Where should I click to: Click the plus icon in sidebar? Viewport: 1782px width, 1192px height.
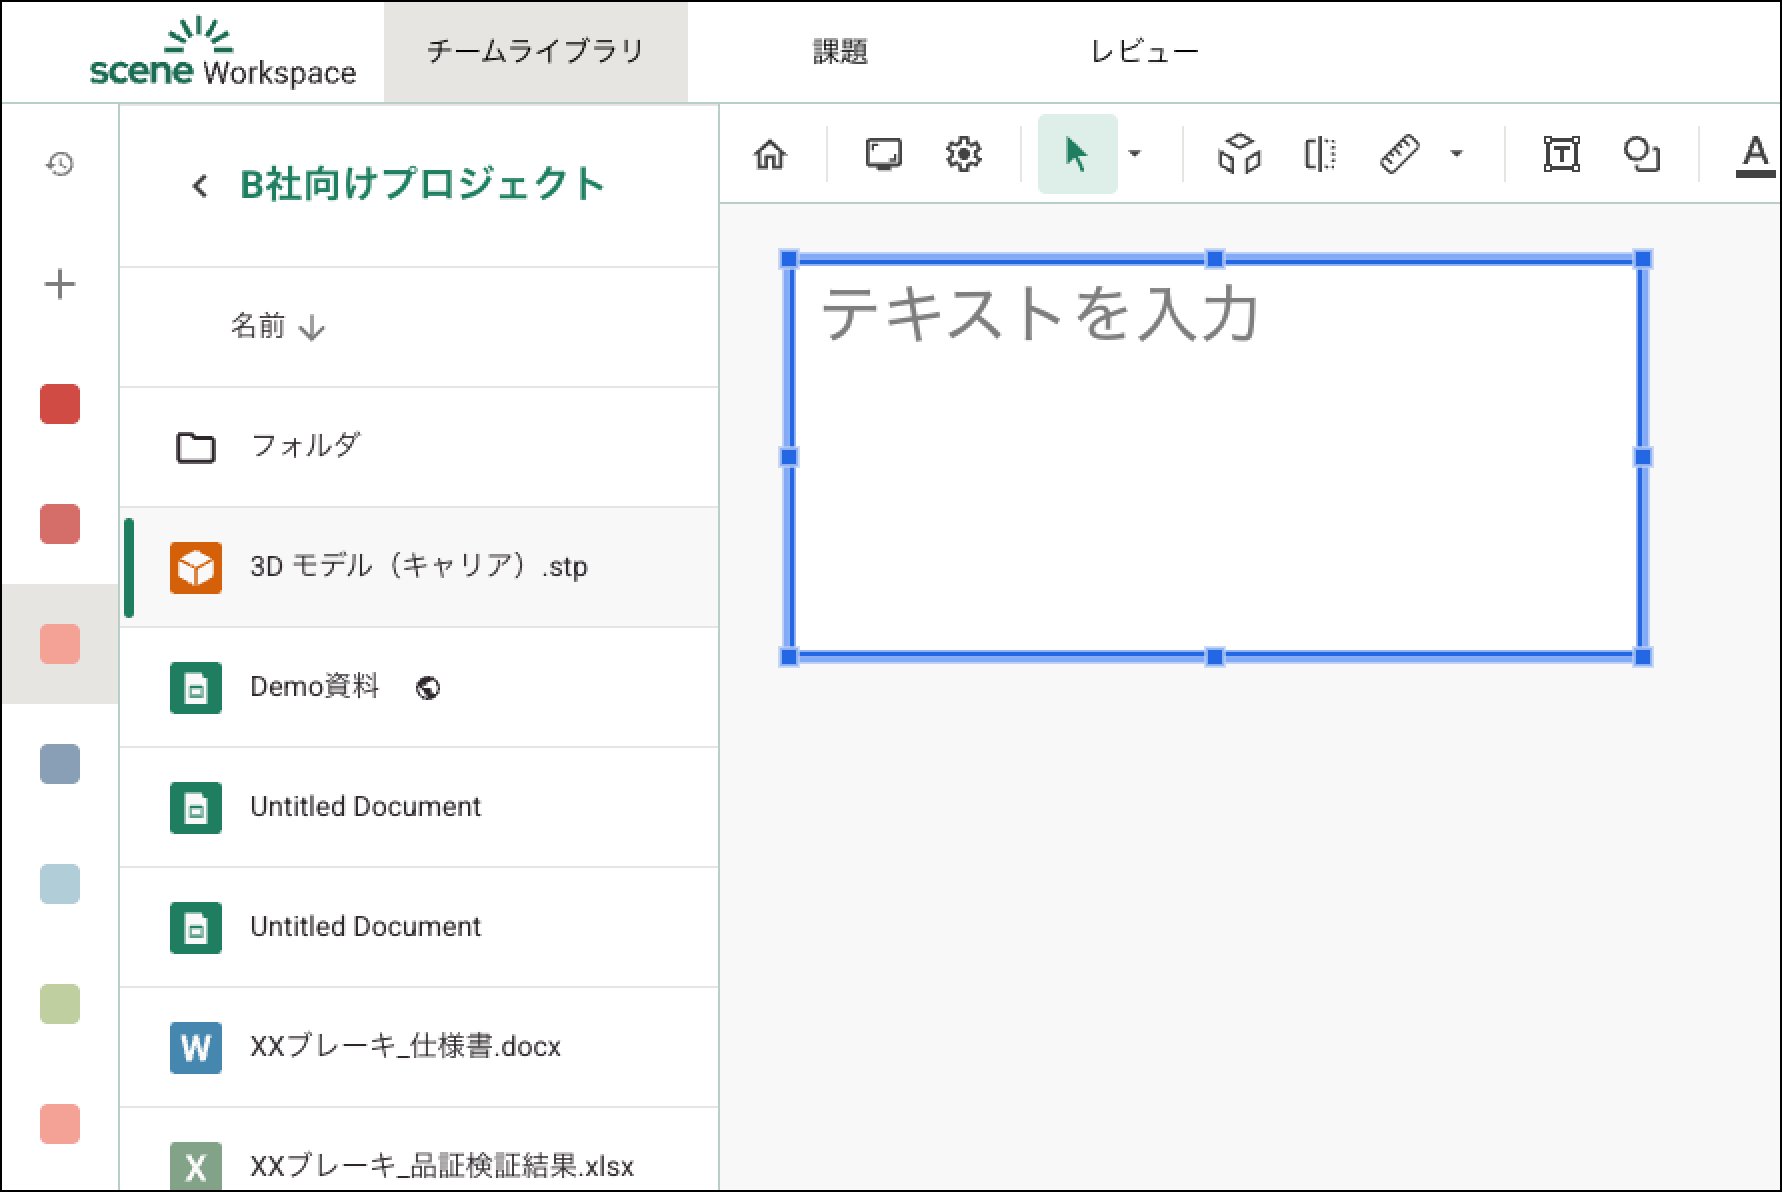click(x=60, y=285)
